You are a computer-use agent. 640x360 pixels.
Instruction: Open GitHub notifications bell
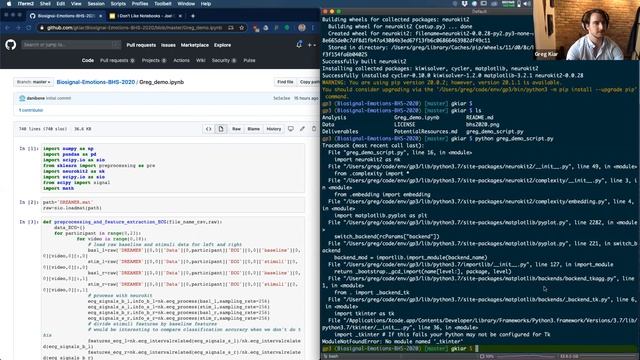tap(299, 44)
